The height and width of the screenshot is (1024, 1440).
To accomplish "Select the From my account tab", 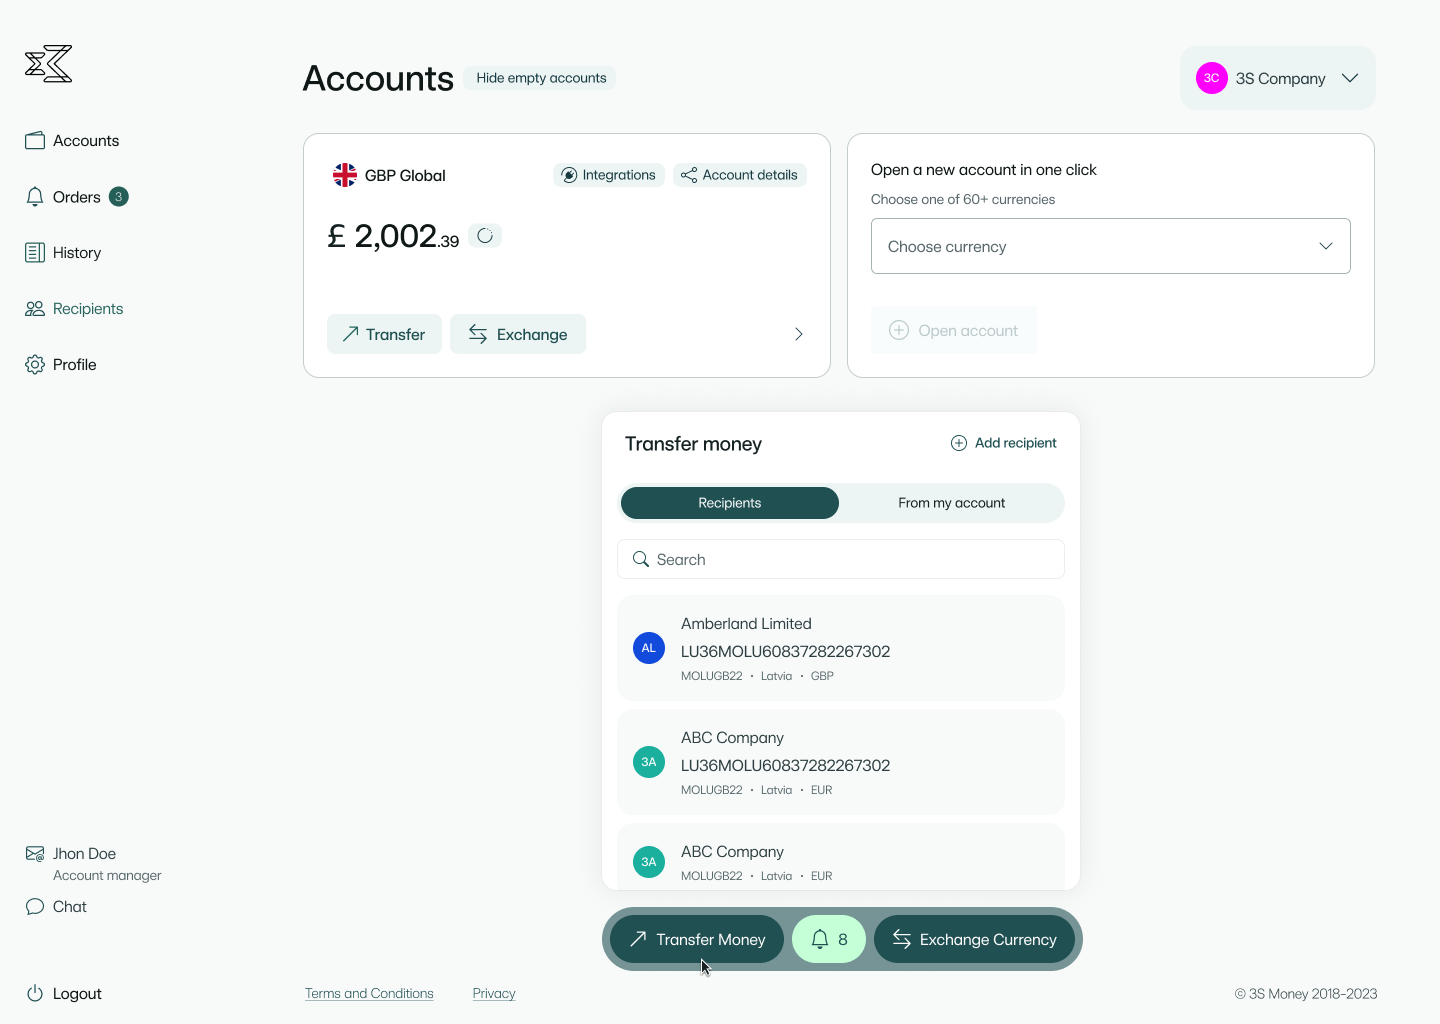I will [951, 503].
